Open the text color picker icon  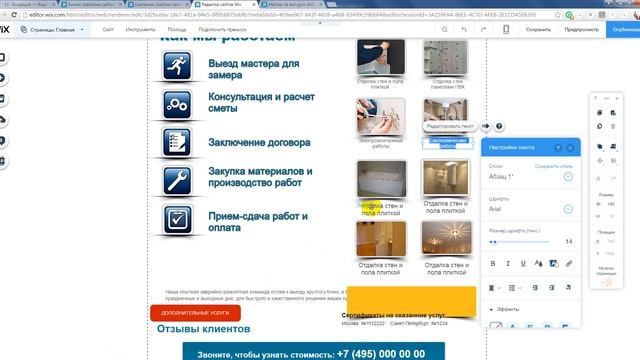538,264
